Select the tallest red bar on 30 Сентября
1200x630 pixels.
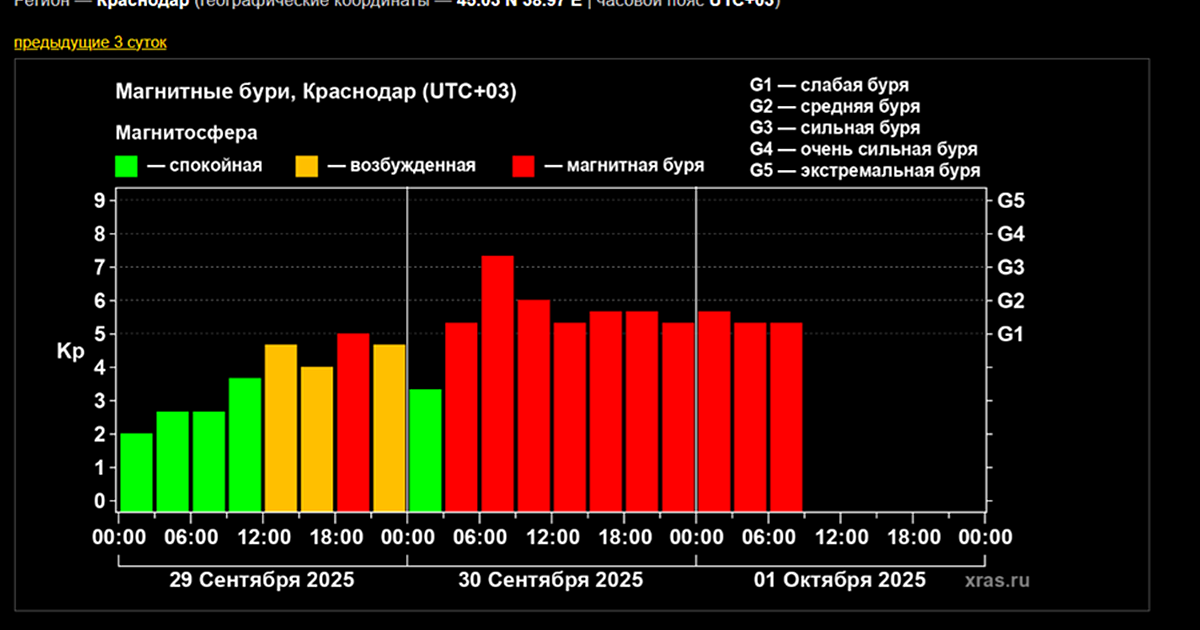(497, 383)
